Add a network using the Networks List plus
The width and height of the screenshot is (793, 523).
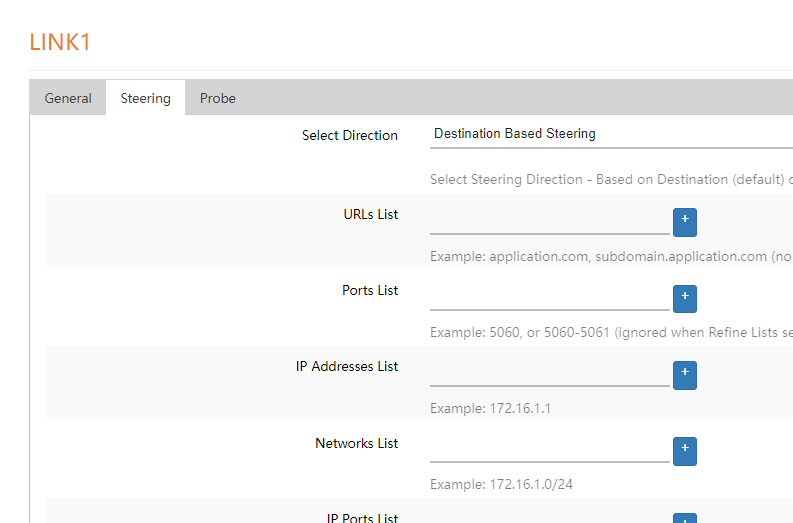tap(684, 451)
